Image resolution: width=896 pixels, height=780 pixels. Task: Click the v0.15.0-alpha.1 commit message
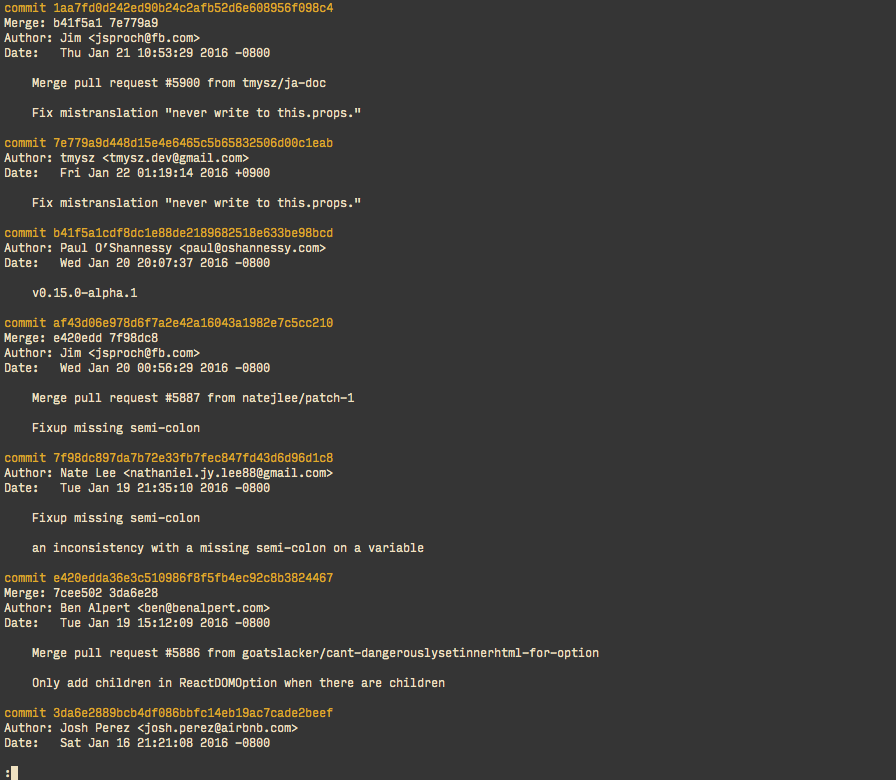tap(85, 293)
